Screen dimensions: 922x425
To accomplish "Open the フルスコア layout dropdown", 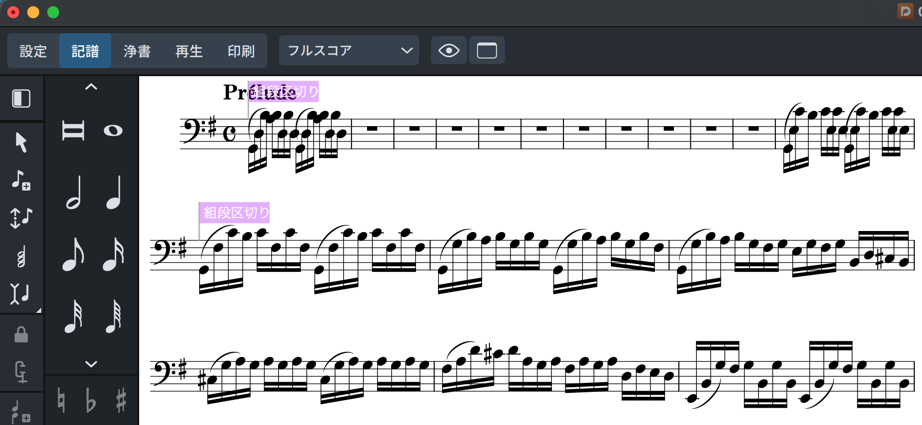I will (x=349, y=51).
